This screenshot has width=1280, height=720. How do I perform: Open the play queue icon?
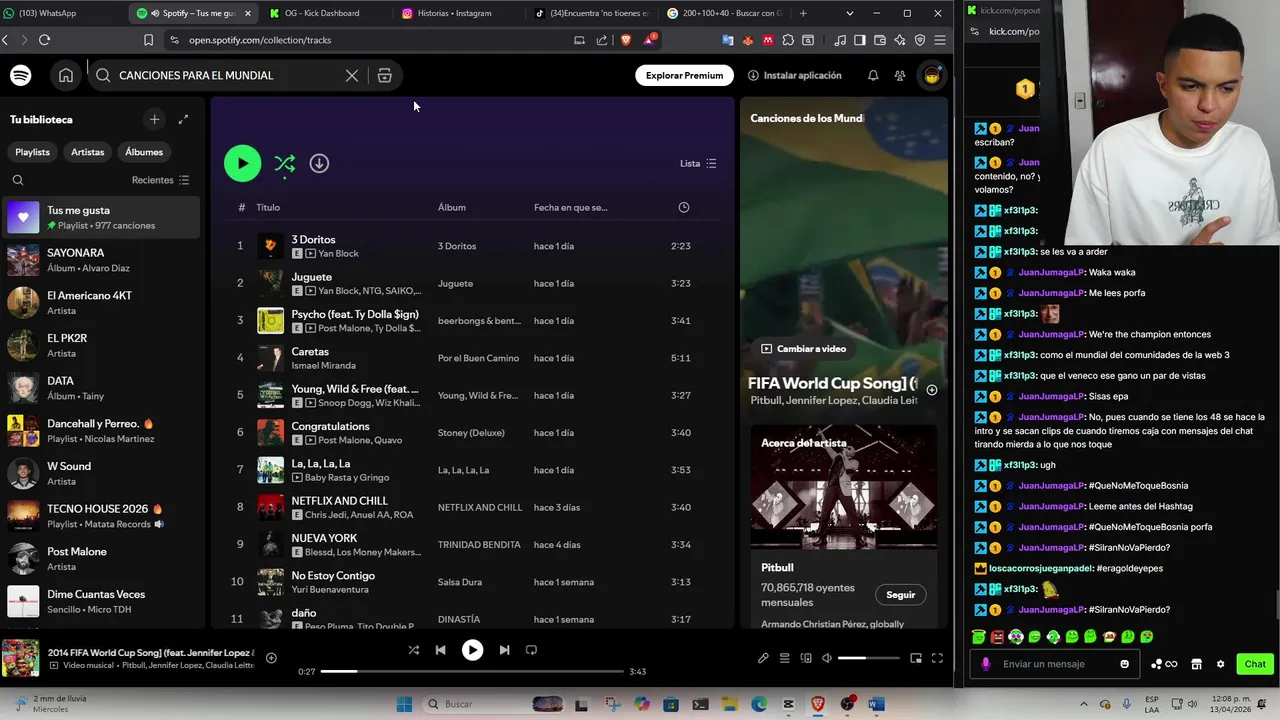click(785, 658)
